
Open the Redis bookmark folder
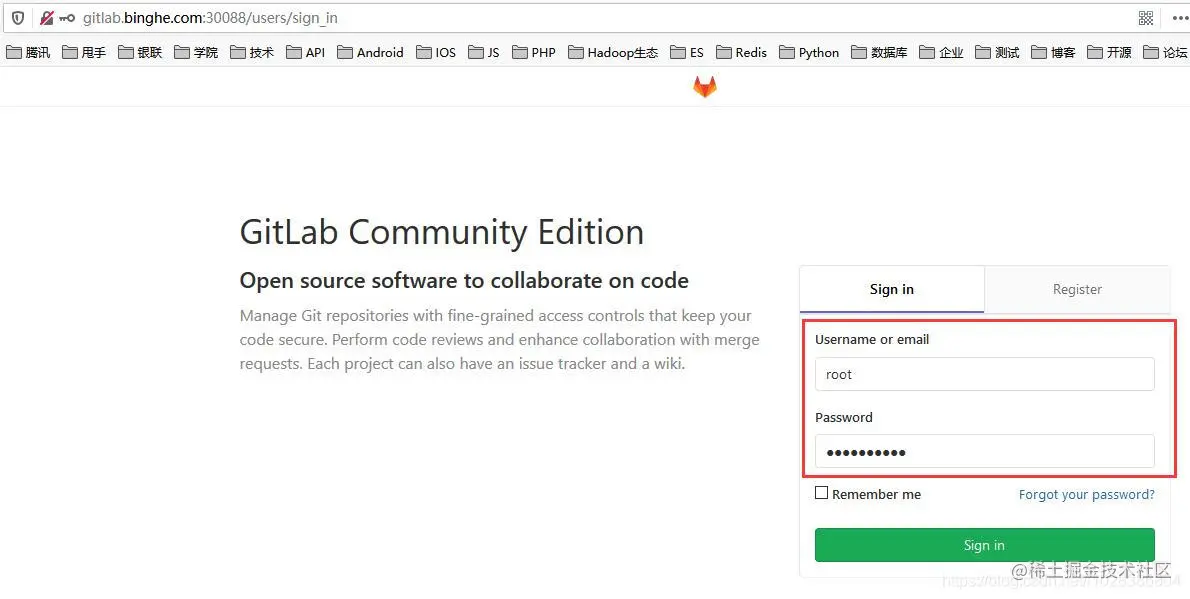(741, 52)
